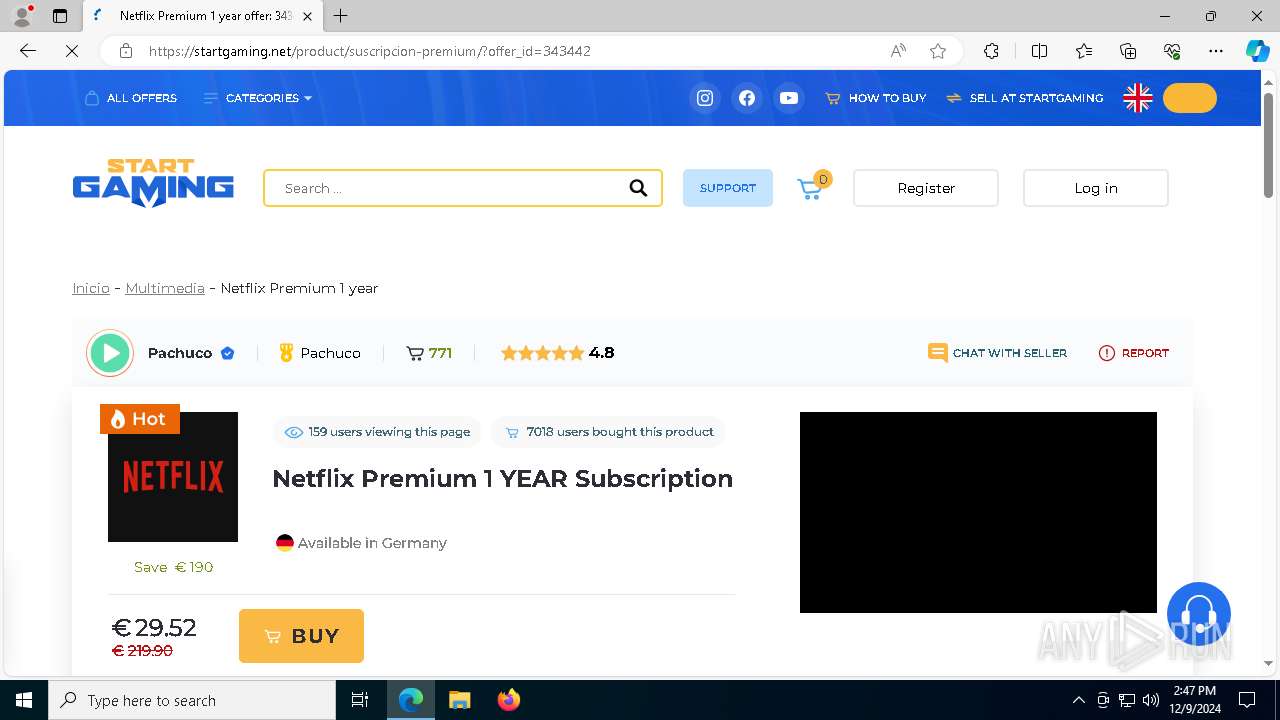View site information lock icon
Viewport: 1280px width, 720px height.
coord(126,51)
